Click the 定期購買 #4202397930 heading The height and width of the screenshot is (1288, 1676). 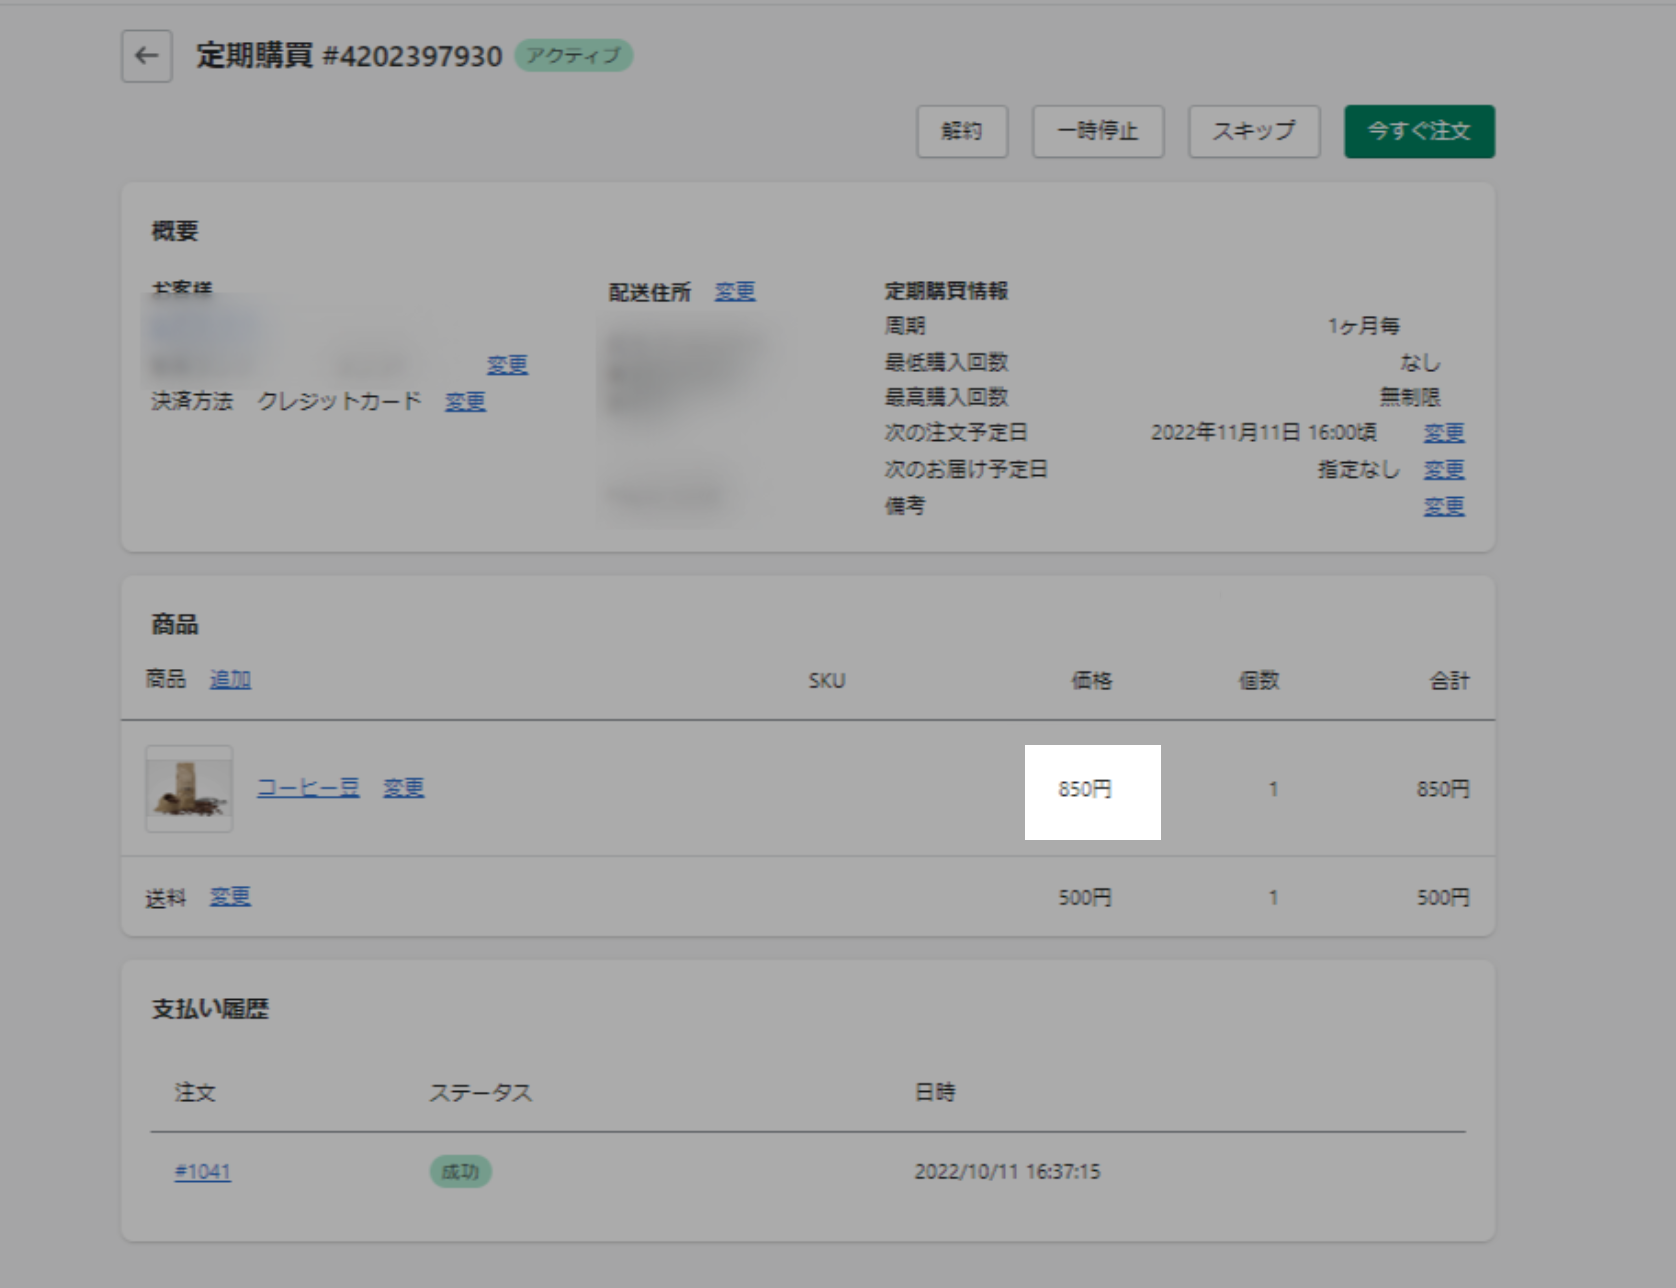click(349, 56)
